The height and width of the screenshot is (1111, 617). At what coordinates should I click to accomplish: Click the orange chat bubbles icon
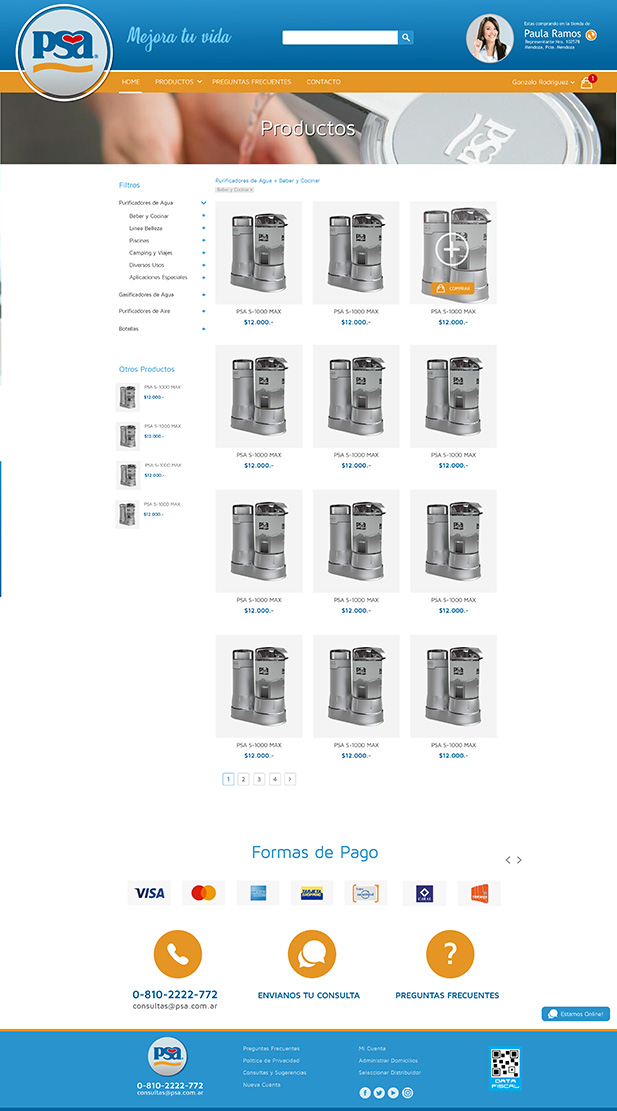(312, 954)
